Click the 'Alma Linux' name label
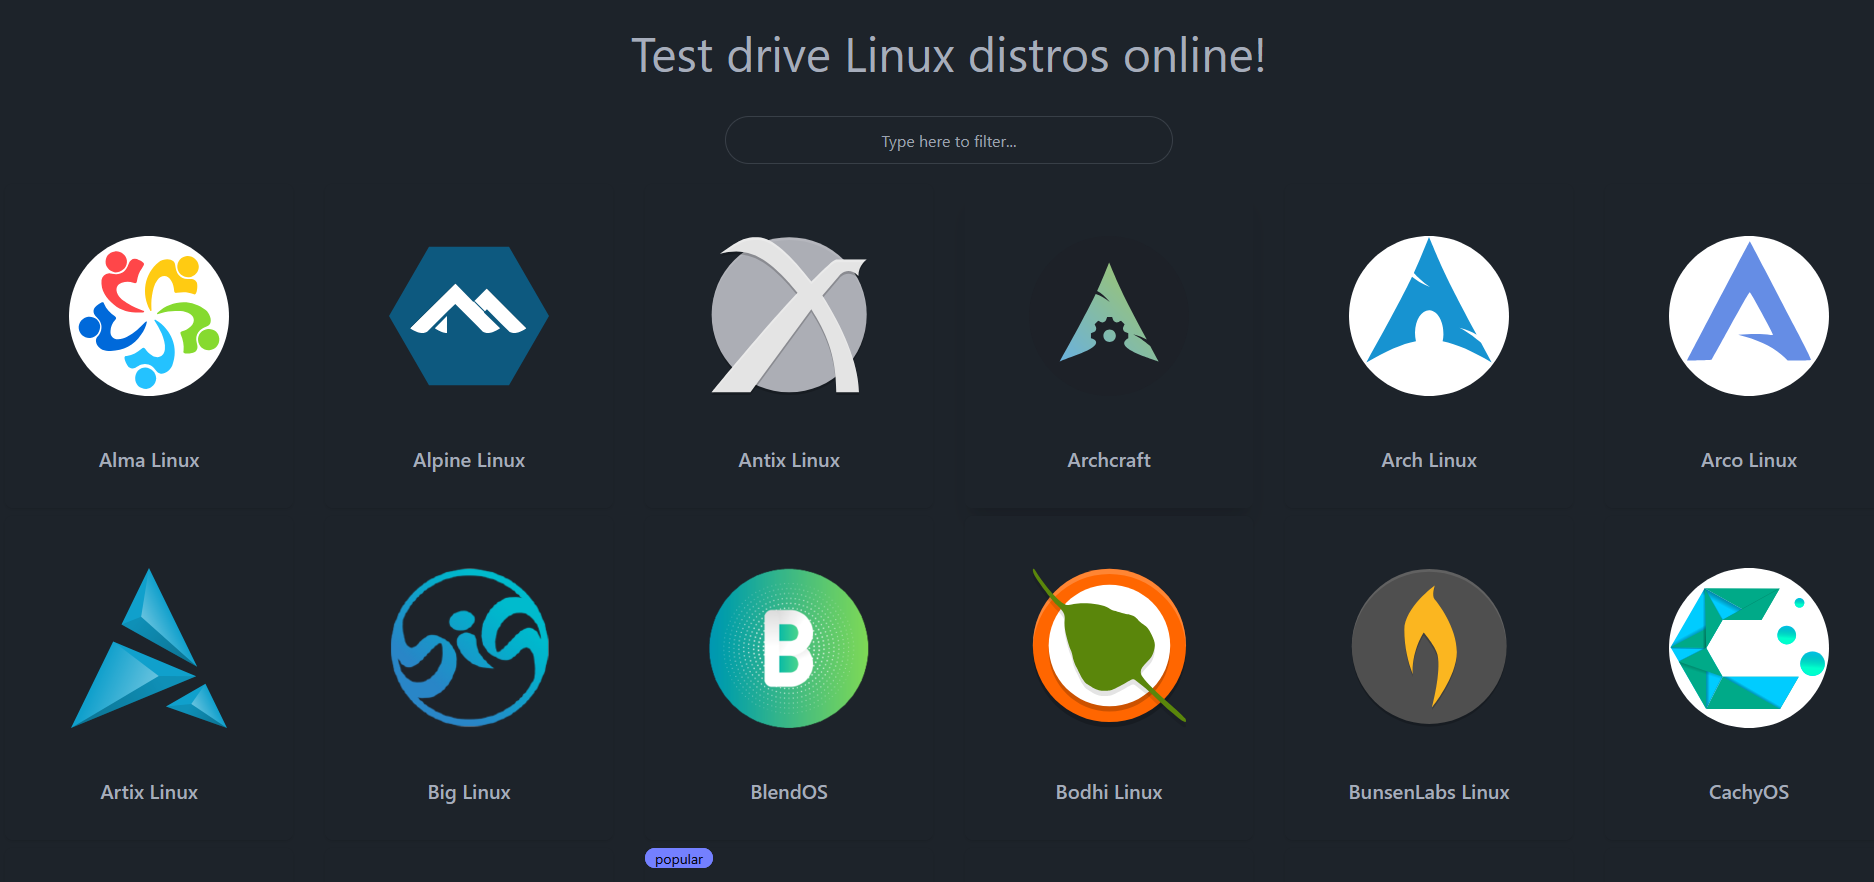This screenshot has width=1874, height=882. tap(149, 460)
